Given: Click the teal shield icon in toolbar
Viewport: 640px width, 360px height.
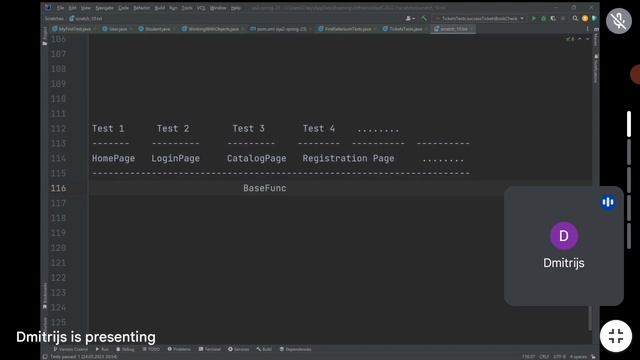Looking at the screenshot, I should (x=594, y=18).
